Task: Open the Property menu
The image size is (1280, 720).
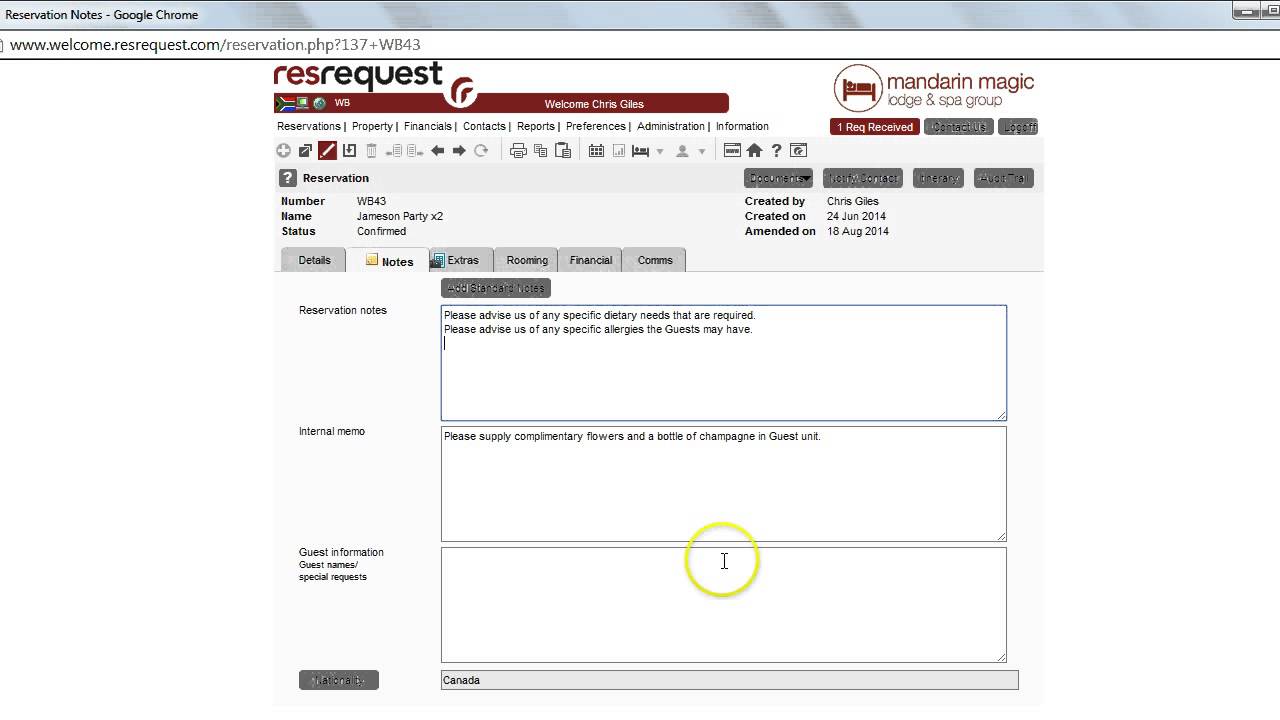Action: pos(372,126)
